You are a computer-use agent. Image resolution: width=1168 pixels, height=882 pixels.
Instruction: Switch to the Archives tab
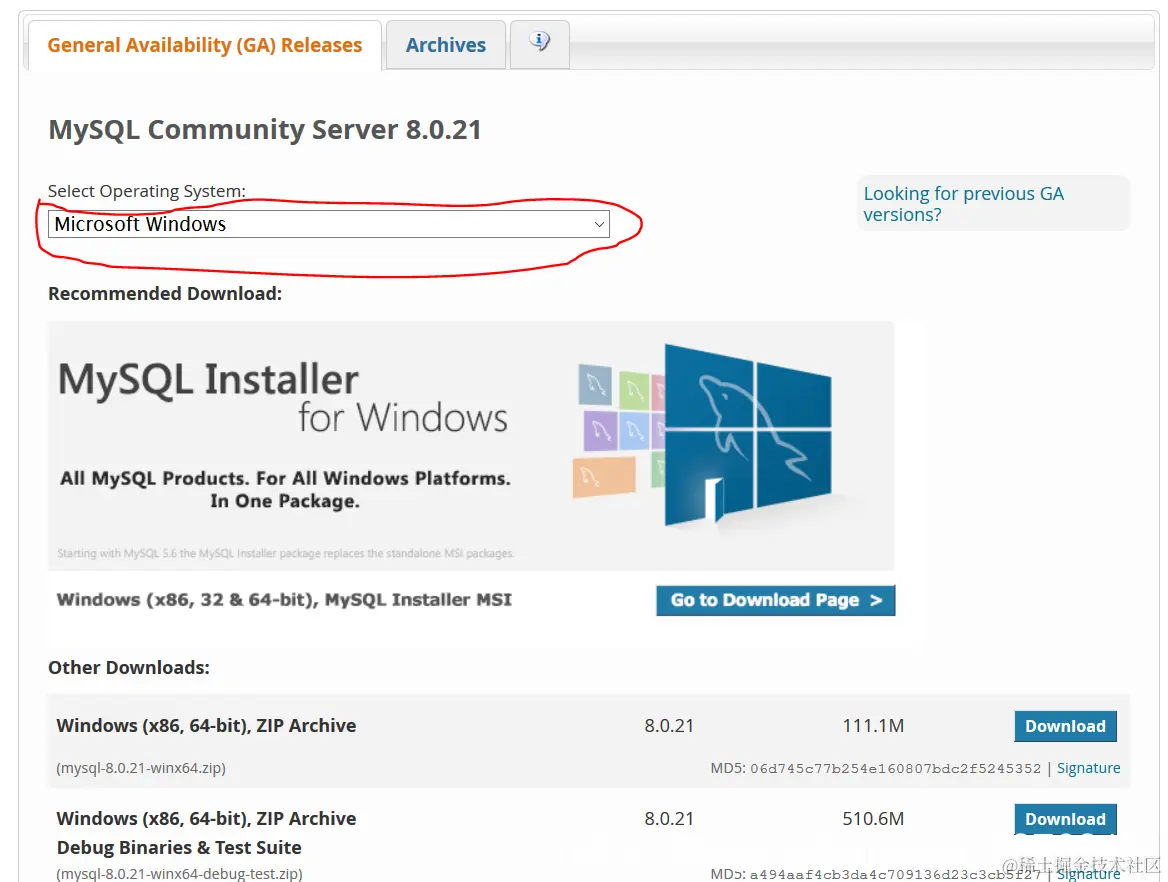coord(445,45)
